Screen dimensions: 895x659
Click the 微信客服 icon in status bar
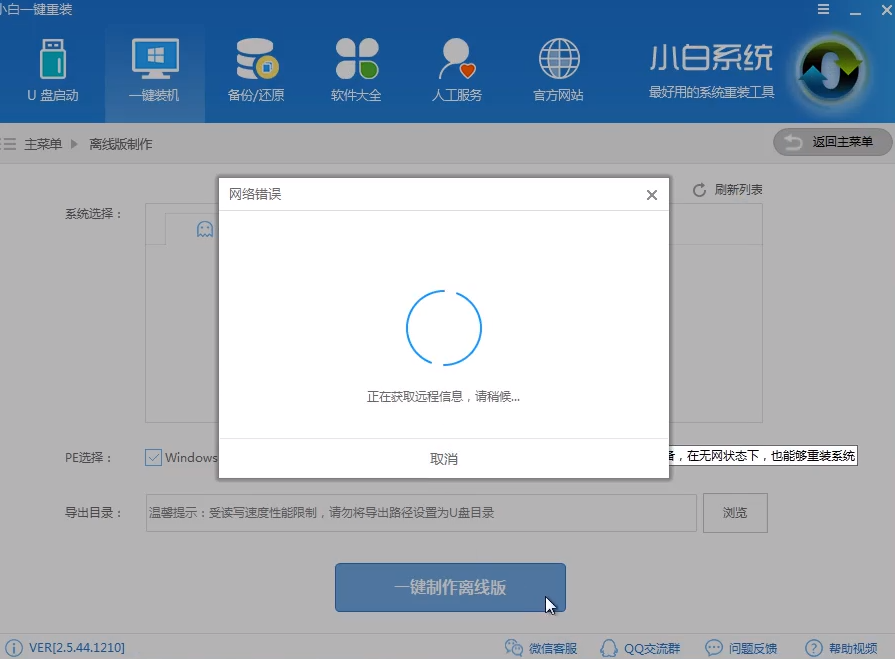coord(513,648)
